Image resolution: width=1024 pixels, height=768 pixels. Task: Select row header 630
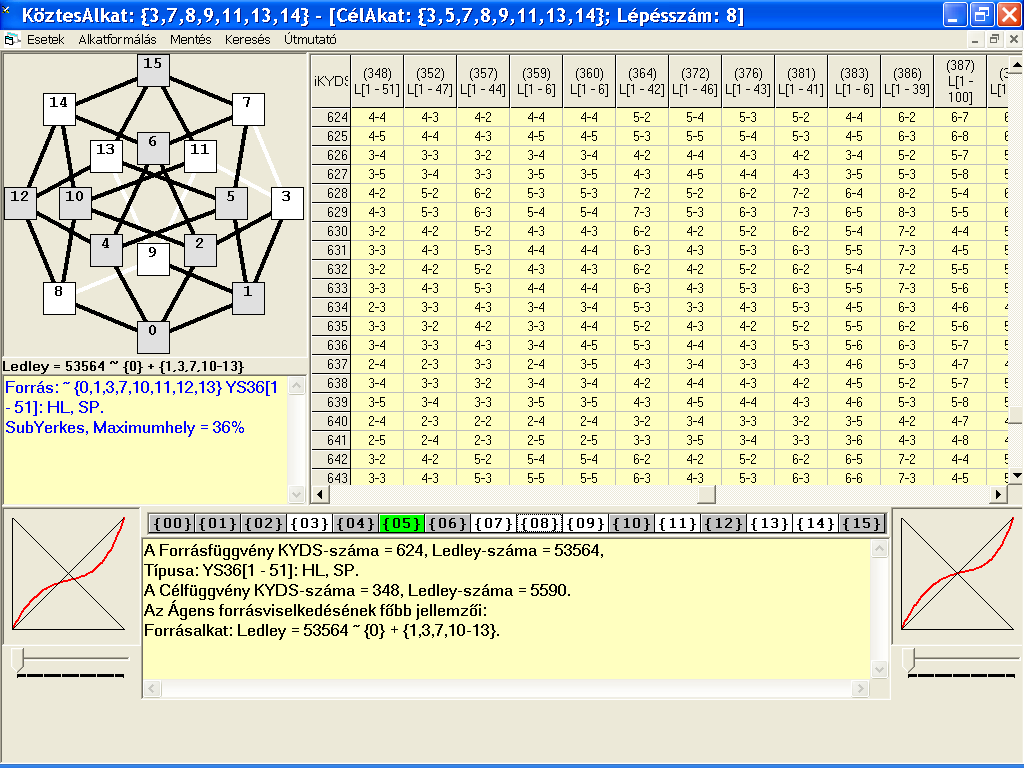click(330, 231)
